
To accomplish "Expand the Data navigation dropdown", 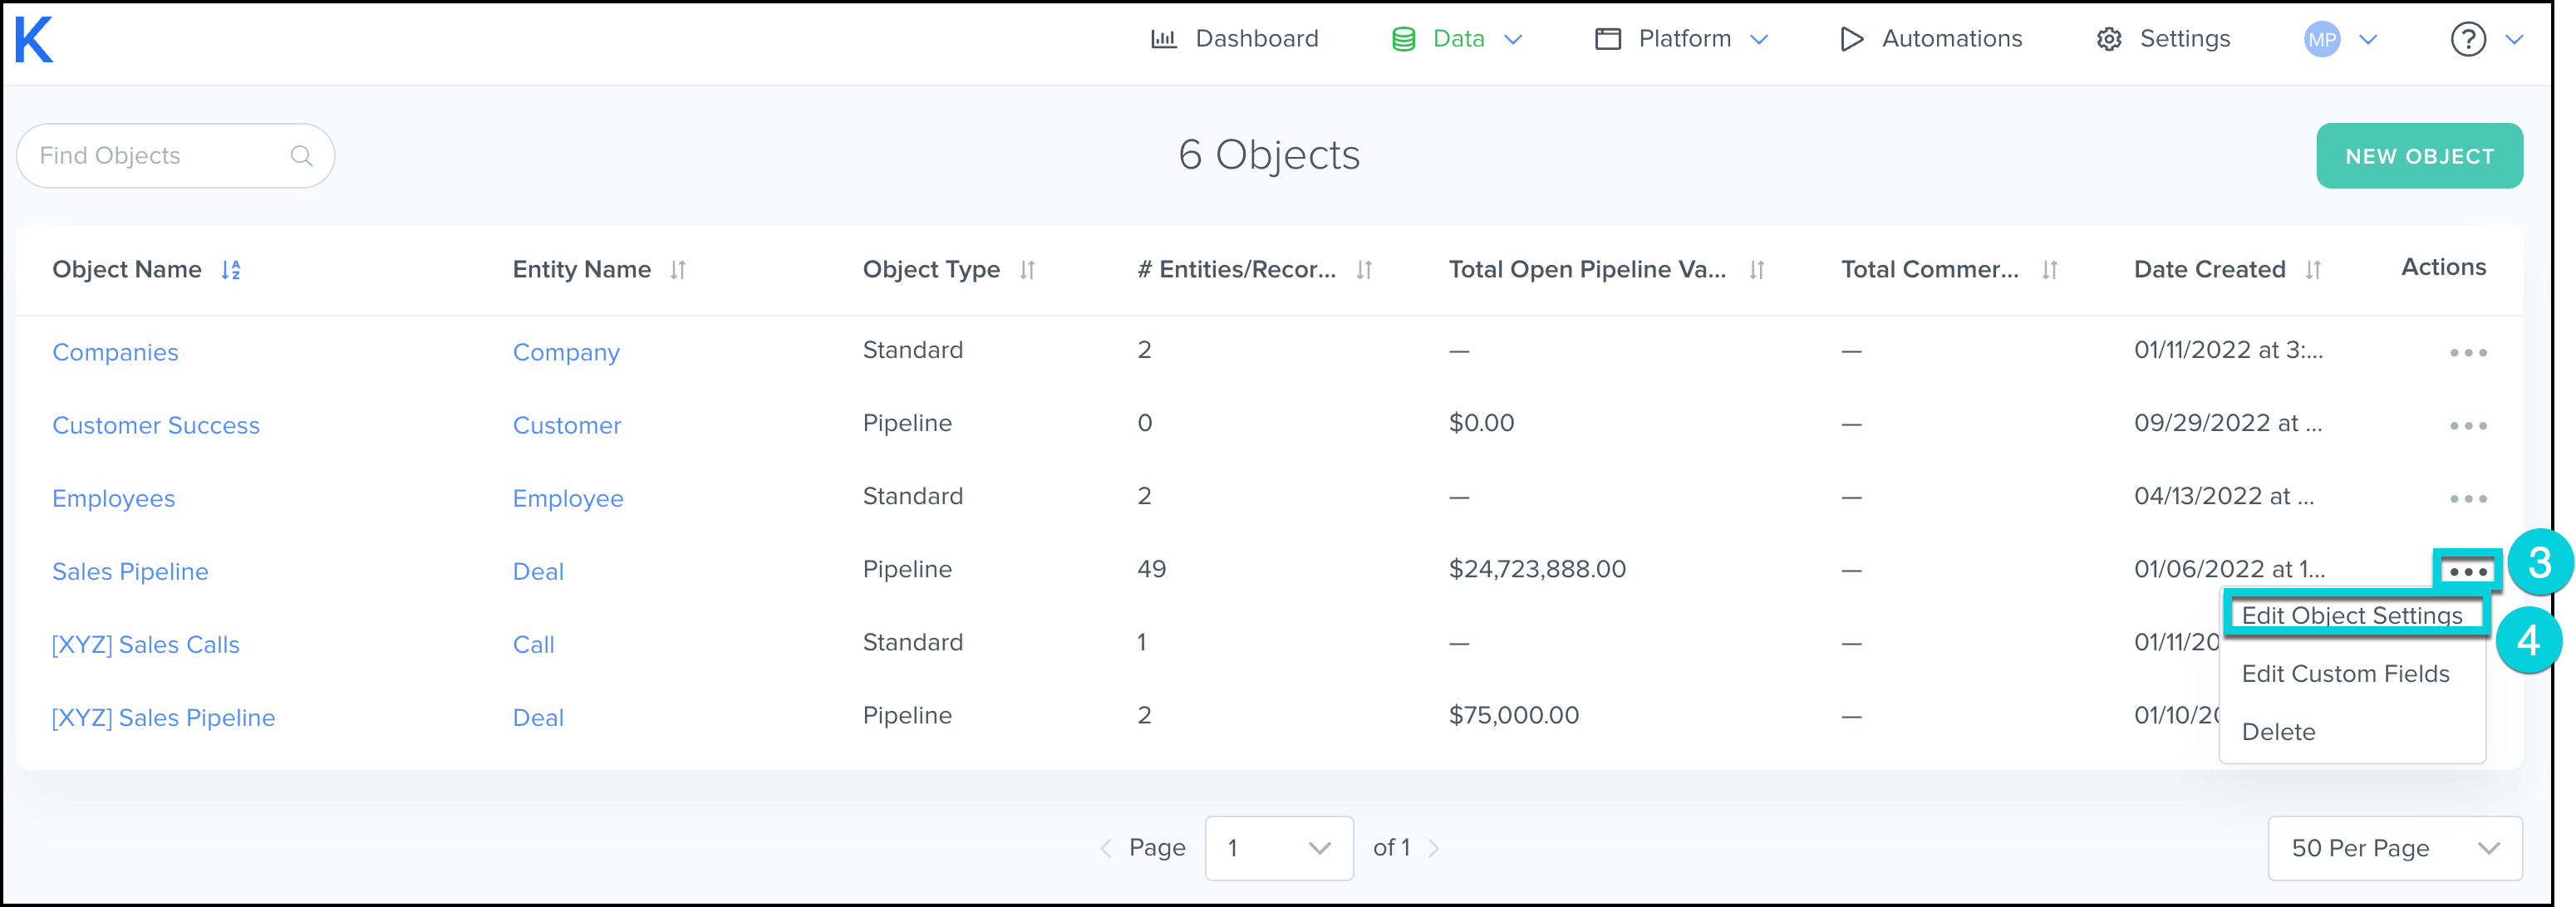I will pyautogui.click(x=1512, y=40).
